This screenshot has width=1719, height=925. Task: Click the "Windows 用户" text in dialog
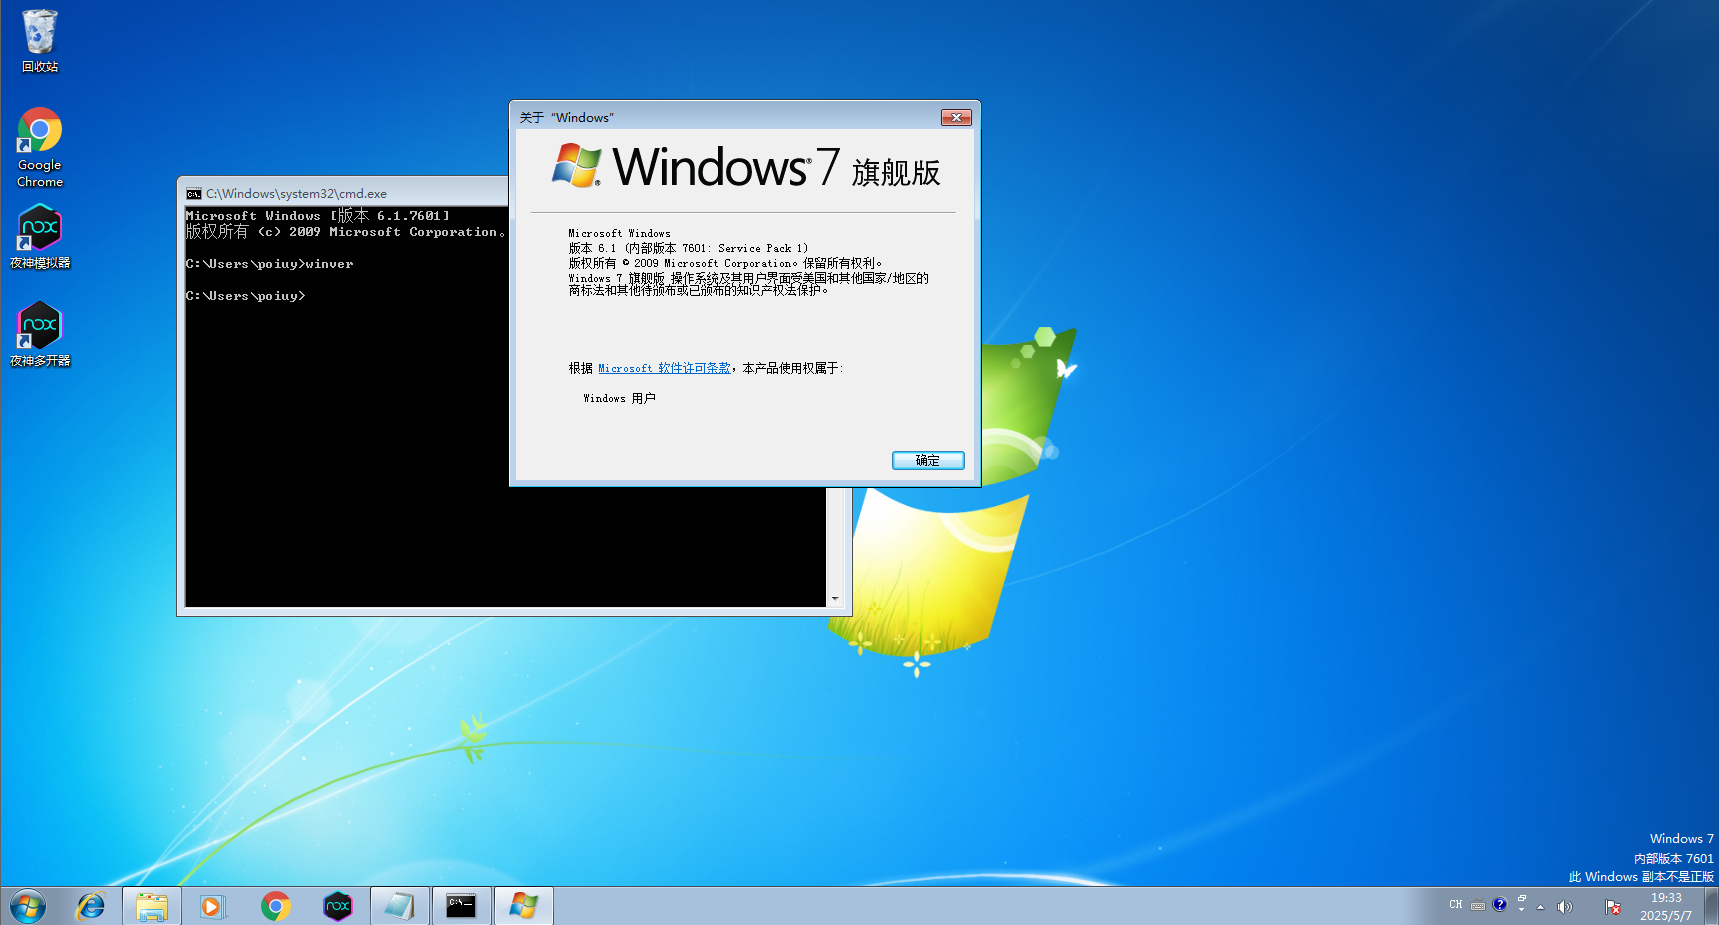620,398
